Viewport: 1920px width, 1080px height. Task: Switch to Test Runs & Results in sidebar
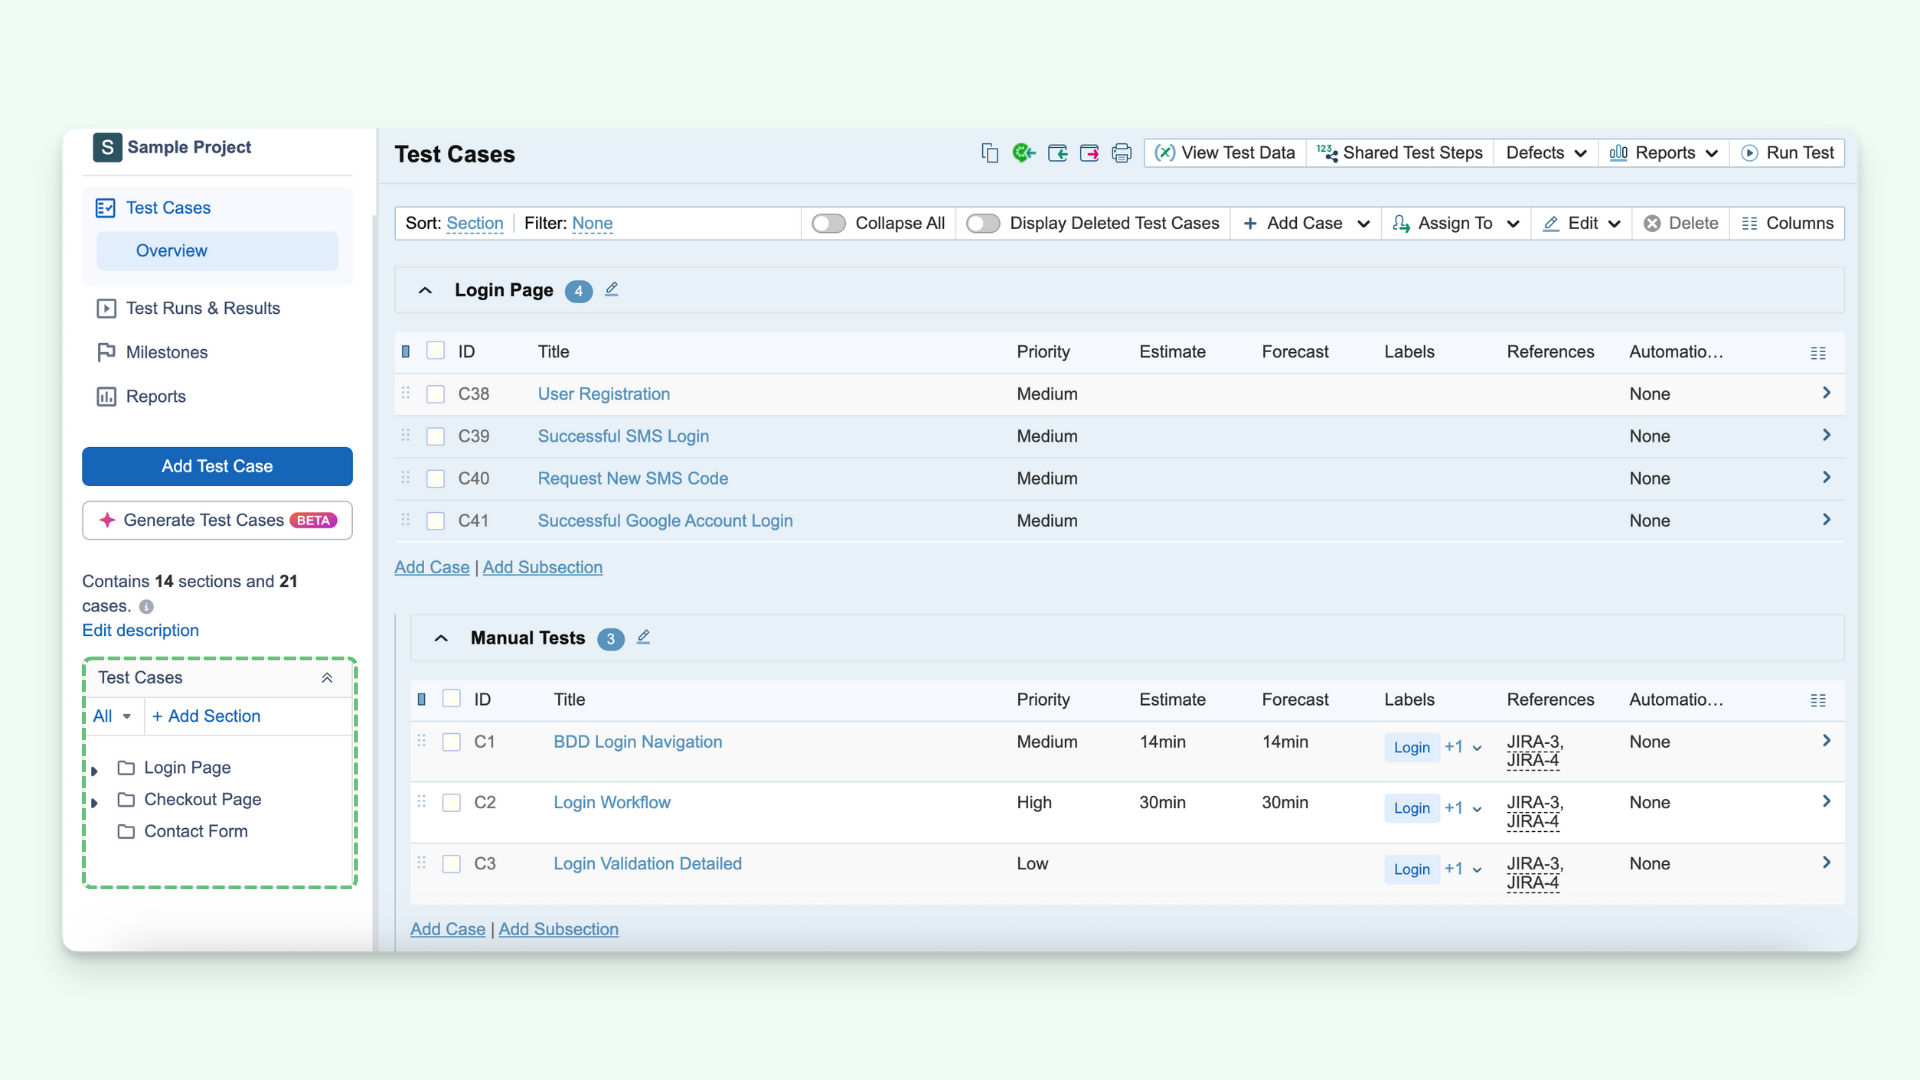click(x=202, y=308)
